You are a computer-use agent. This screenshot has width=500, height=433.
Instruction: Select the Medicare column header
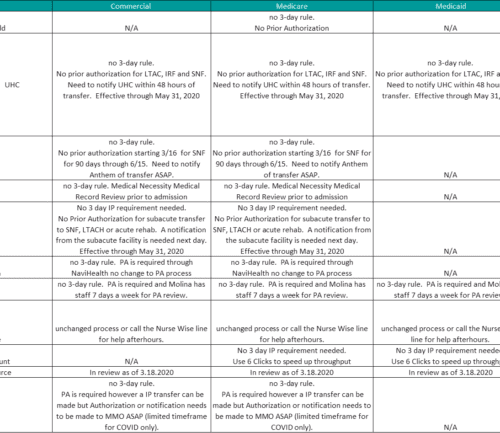coord(292,6)
